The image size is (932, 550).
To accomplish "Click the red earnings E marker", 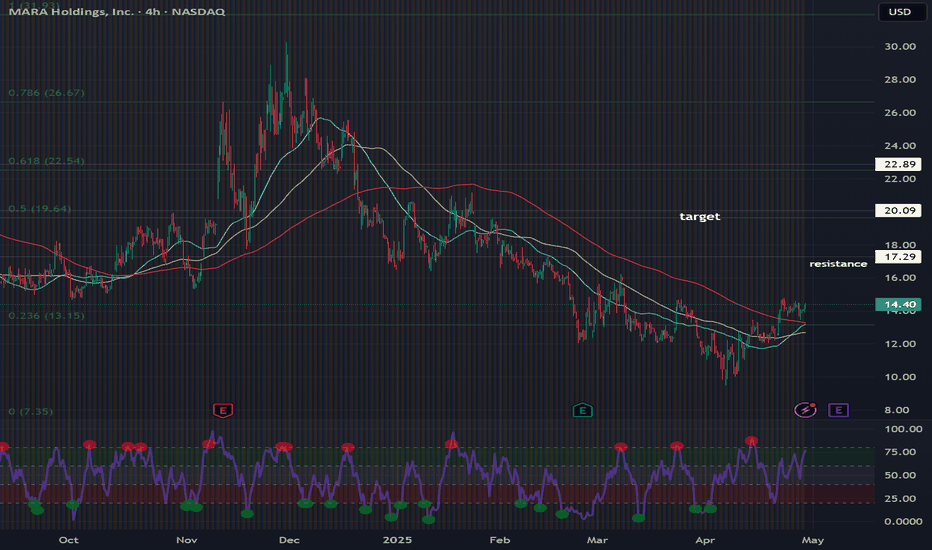I will pos(223,410).
